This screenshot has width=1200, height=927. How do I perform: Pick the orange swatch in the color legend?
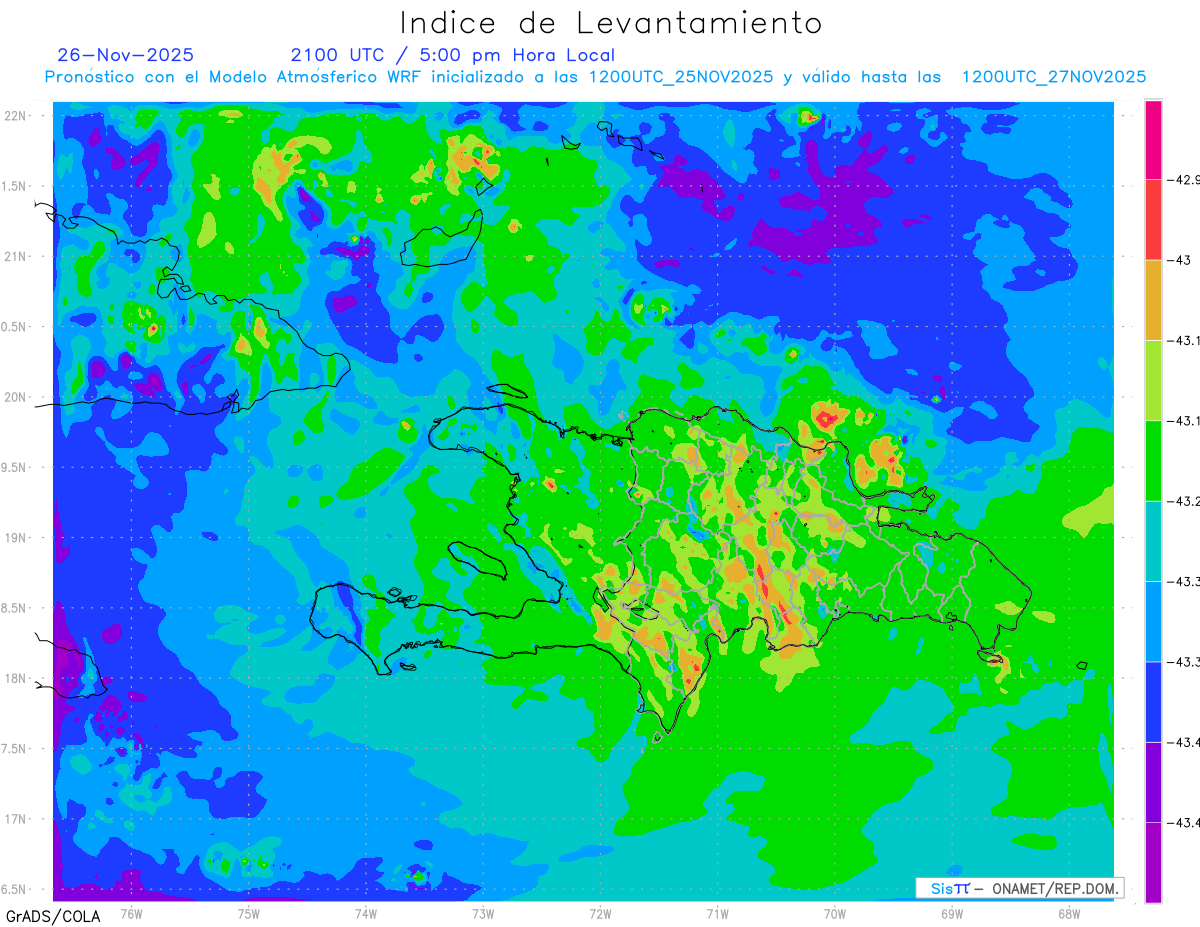click(x=1153, y=300)
